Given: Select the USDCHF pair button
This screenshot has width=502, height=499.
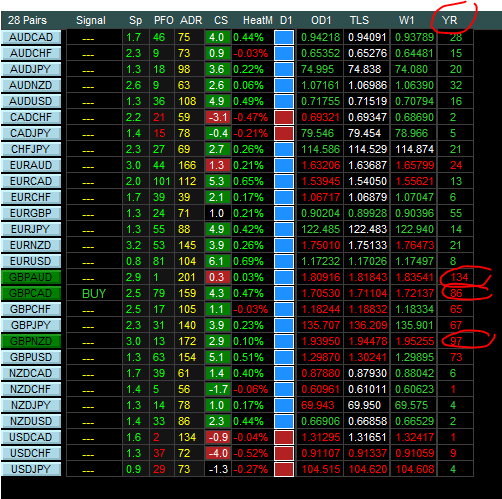Looking at the screenshot, I should tap(31, 453).
